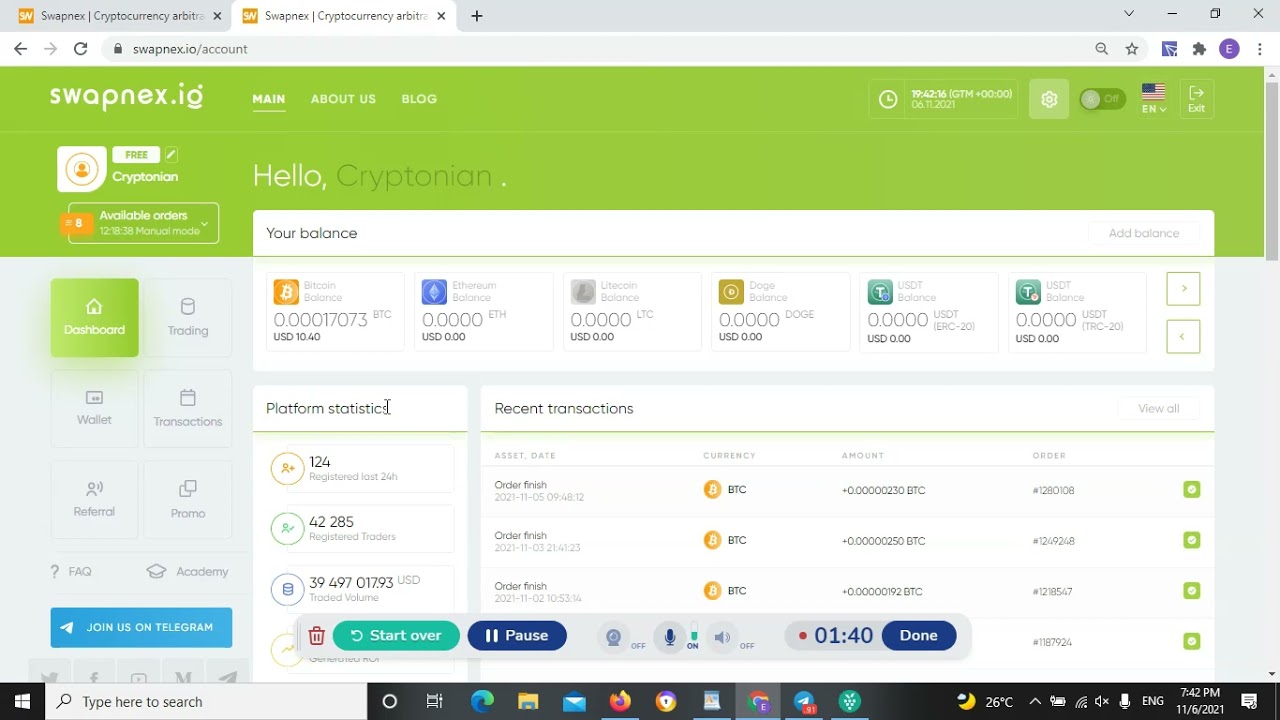Click the recorder Start over button

[x=396, y=636]
